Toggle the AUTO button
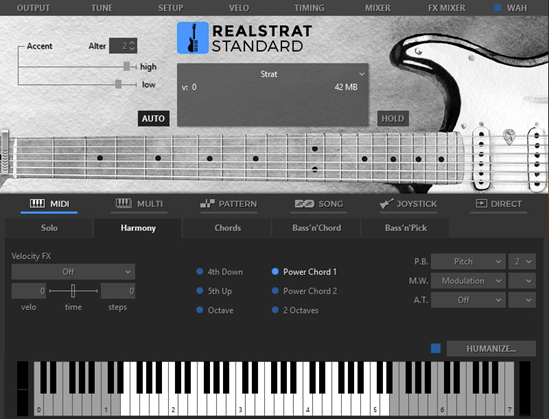 pyautogui.click(x=153, y=119)
